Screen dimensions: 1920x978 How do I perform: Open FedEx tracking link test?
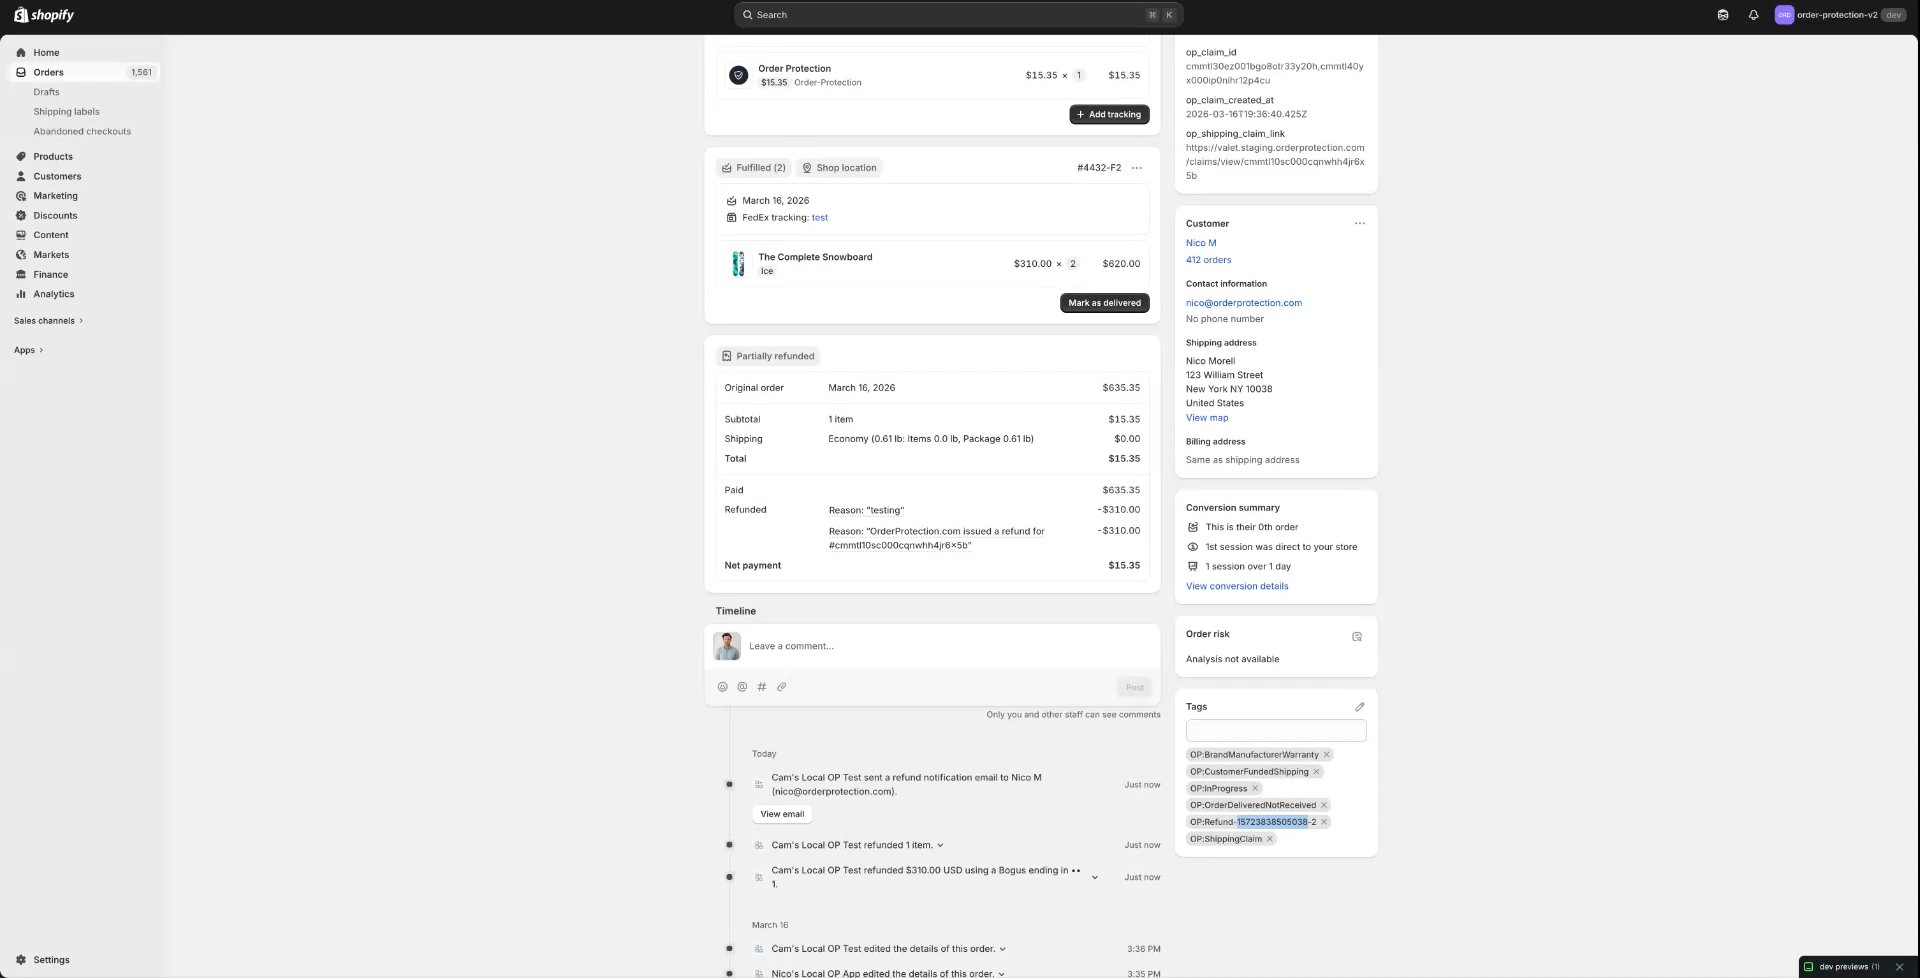coord(820,217)
